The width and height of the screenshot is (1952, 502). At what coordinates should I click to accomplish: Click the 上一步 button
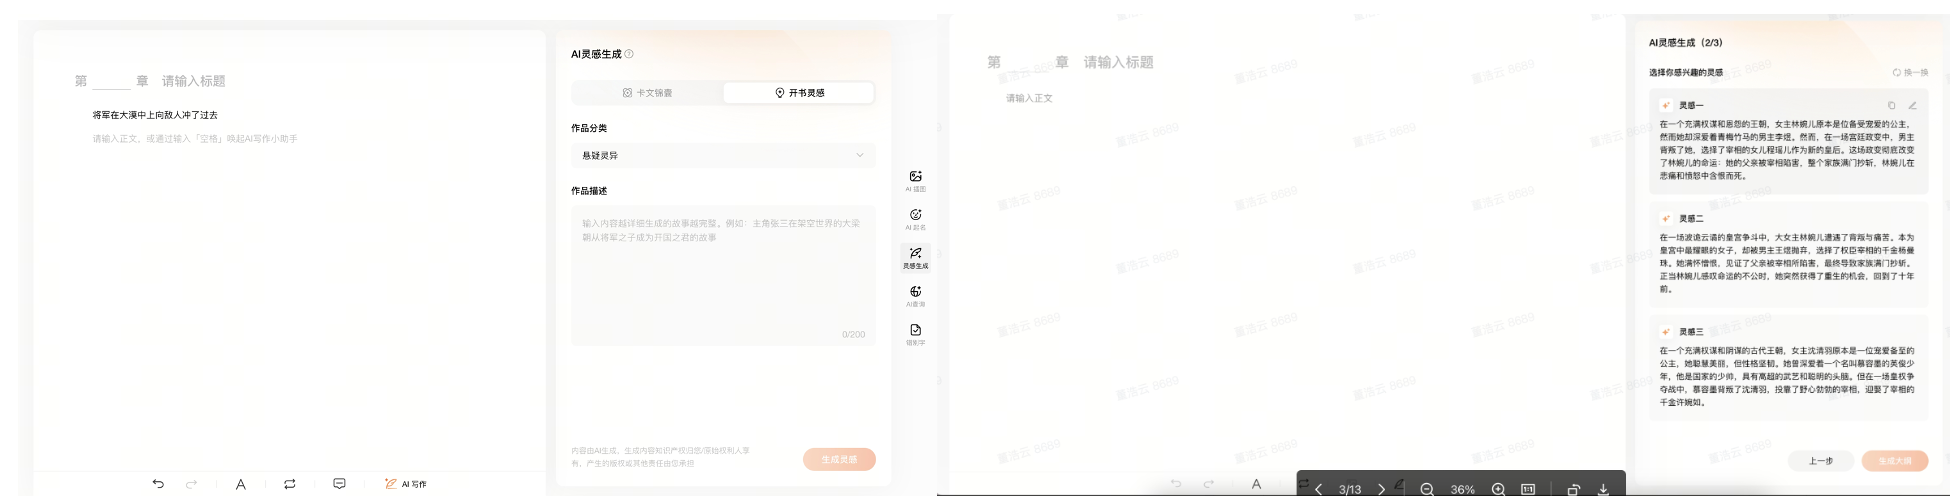click(x=1820, y=461)
